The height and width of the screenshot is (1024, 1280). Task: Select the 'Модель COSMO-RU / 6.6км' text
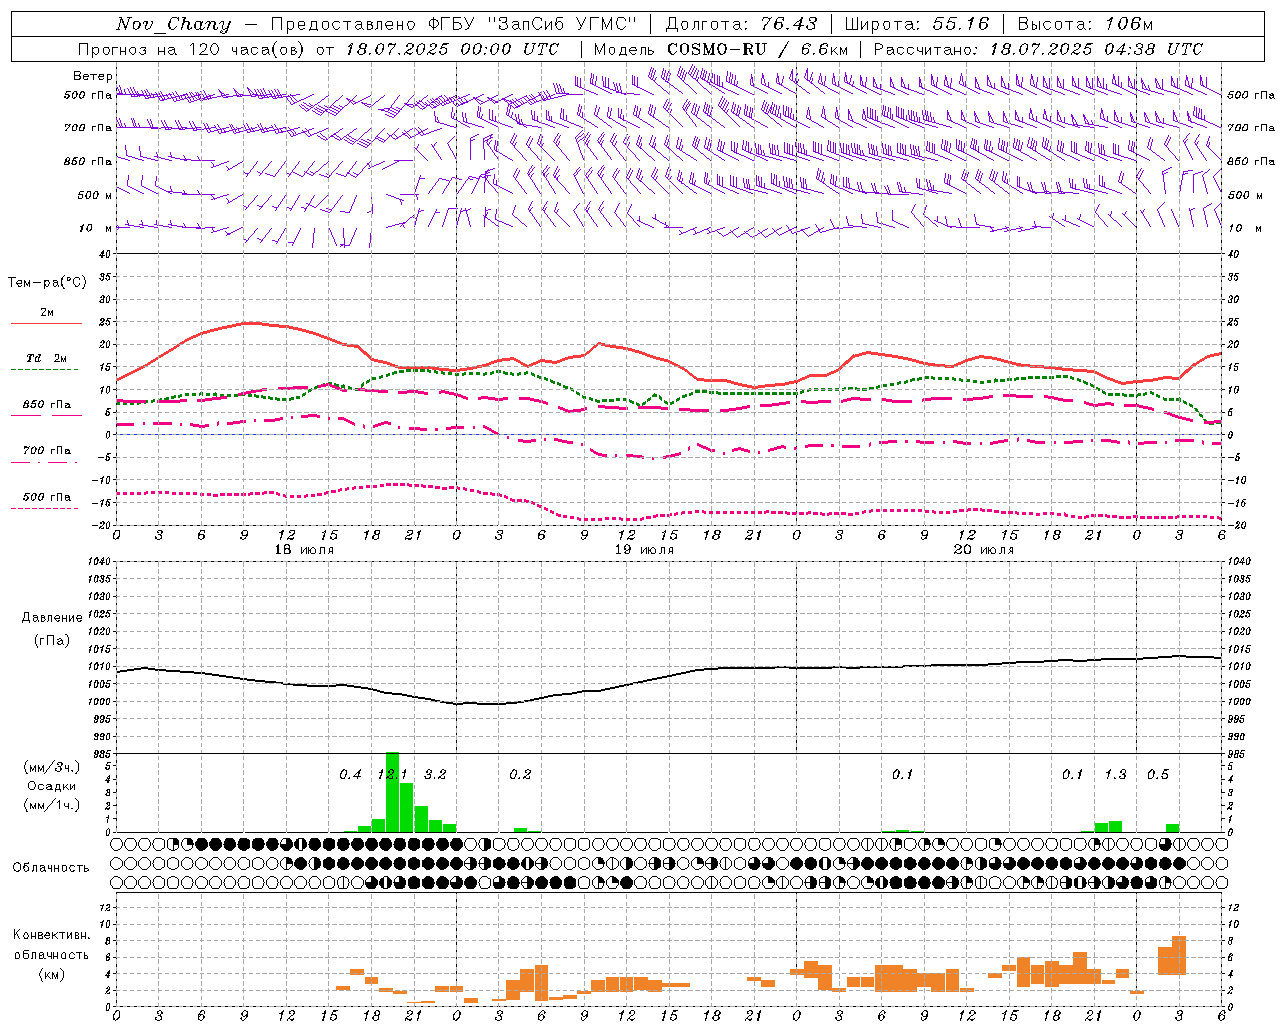coord(721,49)
